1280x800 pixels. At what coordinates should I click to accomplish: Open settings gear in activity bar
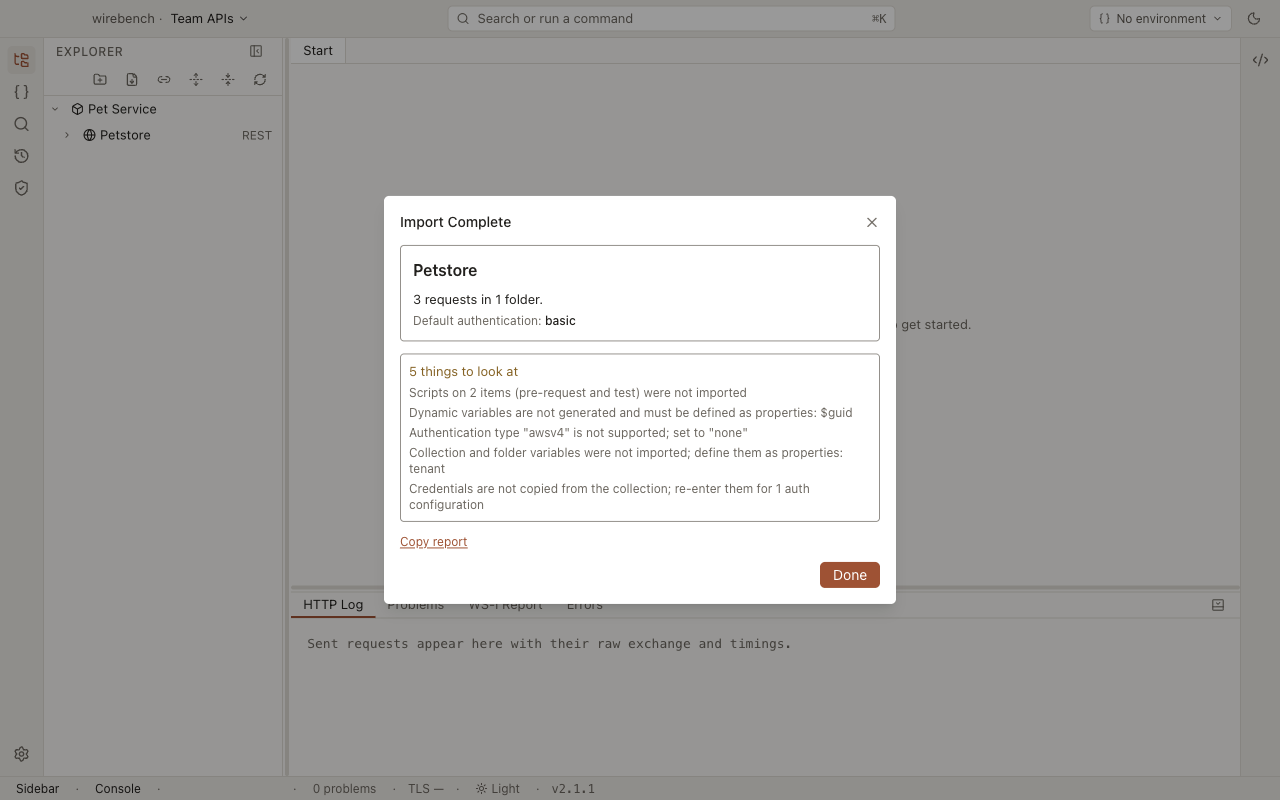pos(21,754)
